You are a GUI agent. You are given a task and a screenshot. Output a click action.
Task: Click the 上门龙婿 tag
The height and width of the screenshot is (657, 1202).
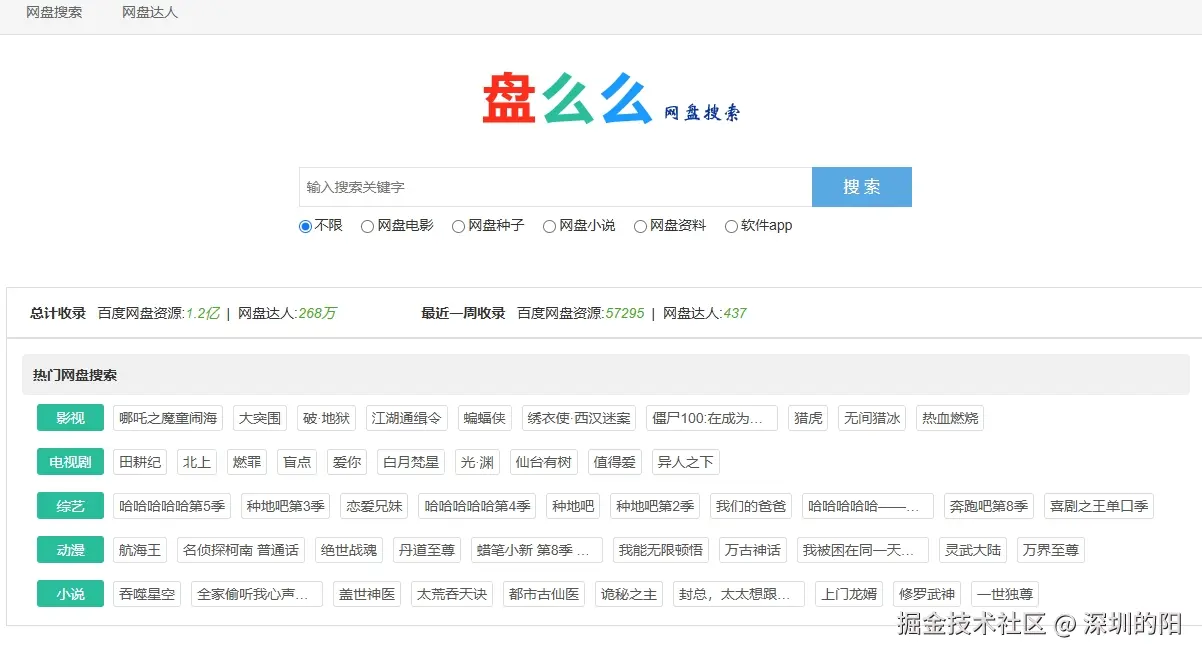(849, 594)
